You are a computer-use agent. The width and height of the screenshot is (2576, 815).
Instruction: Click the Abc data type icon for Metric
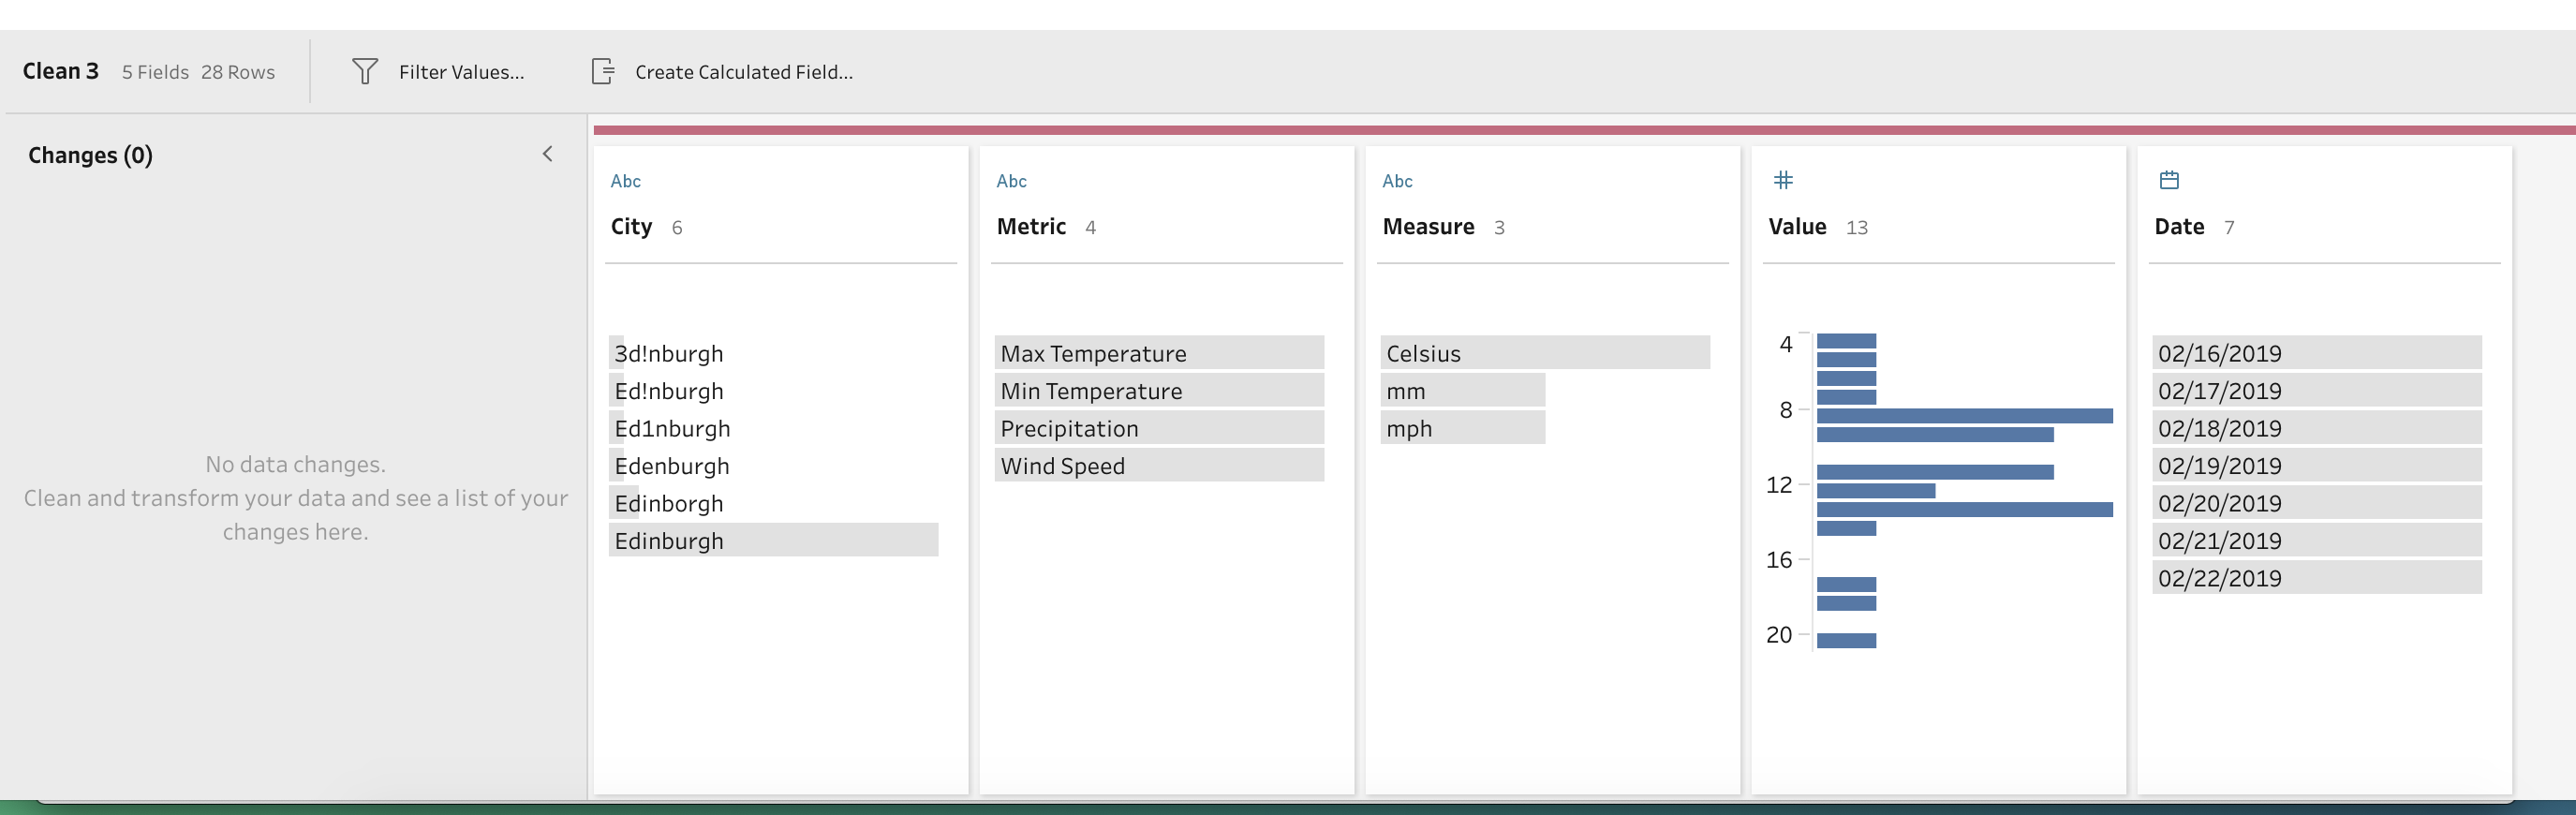click(x=1011, y=181)
